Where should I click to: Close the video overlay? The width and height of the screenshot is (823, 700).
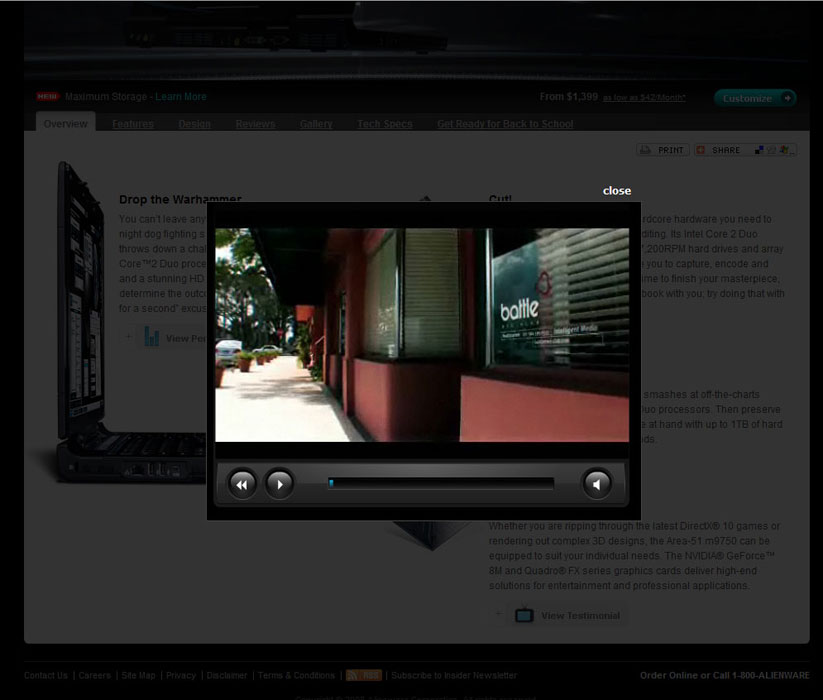[x=616, y=191]
